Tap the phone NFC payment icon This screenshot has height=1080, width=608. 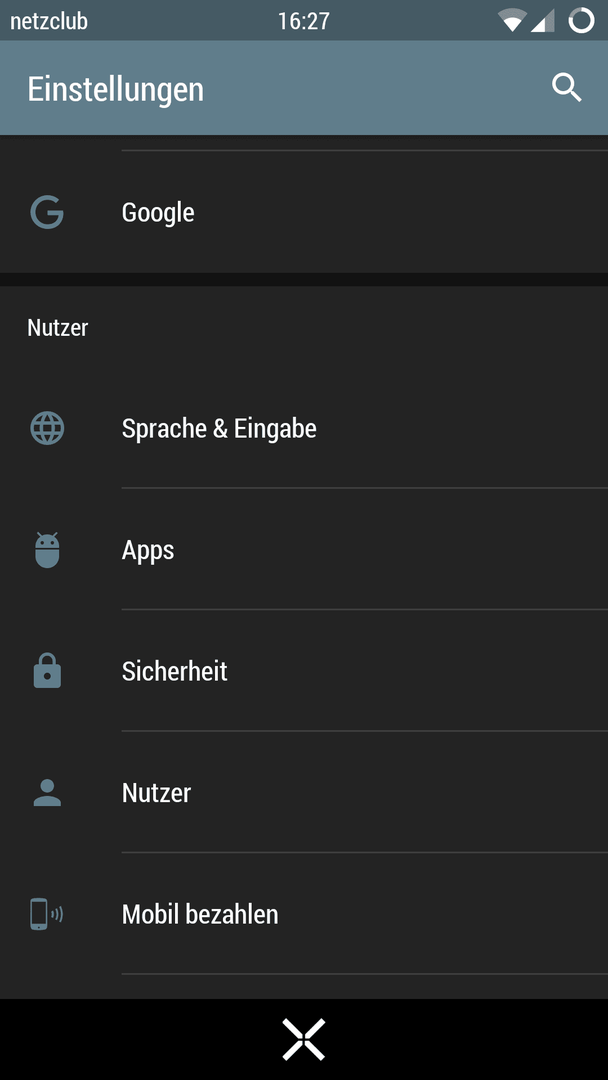(47, 914)
